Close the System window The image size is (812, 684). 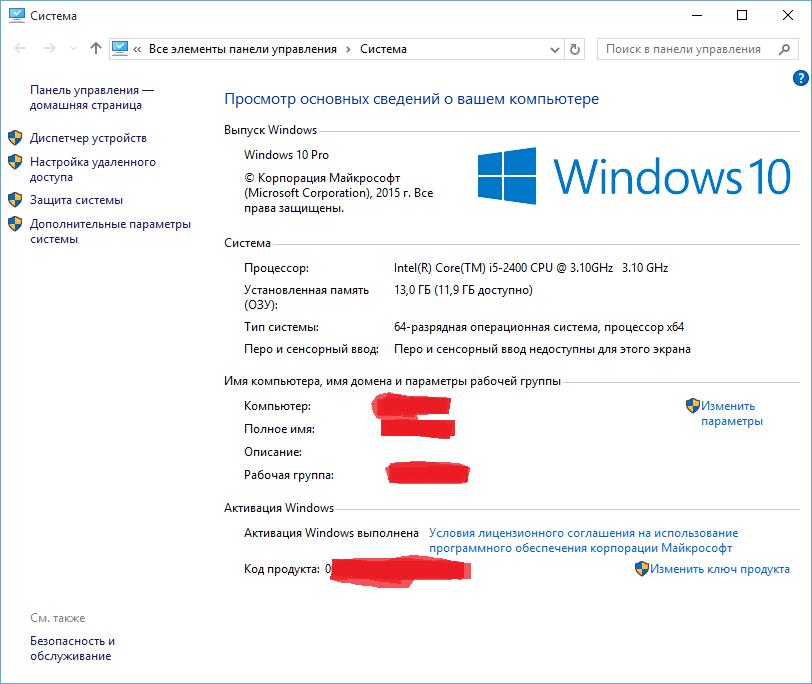pyautogui.click(x=788, y=16)
